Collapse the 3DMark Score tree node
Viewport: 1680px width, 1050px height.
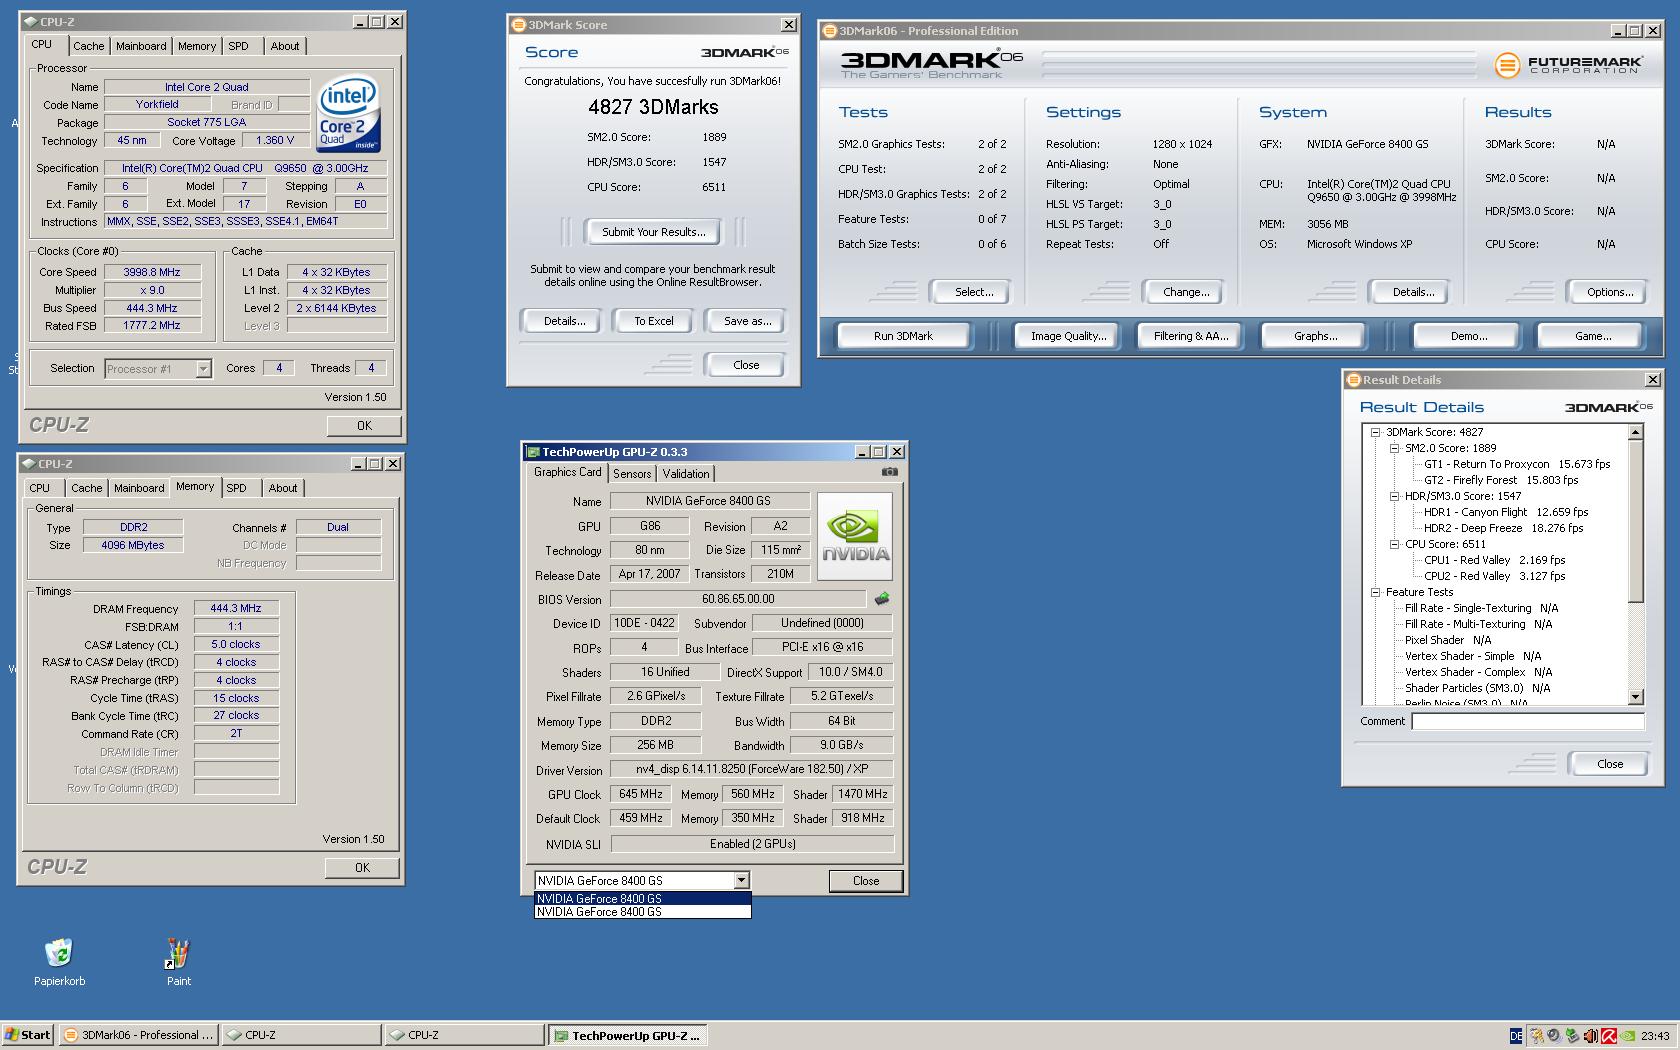point(1375,432)
